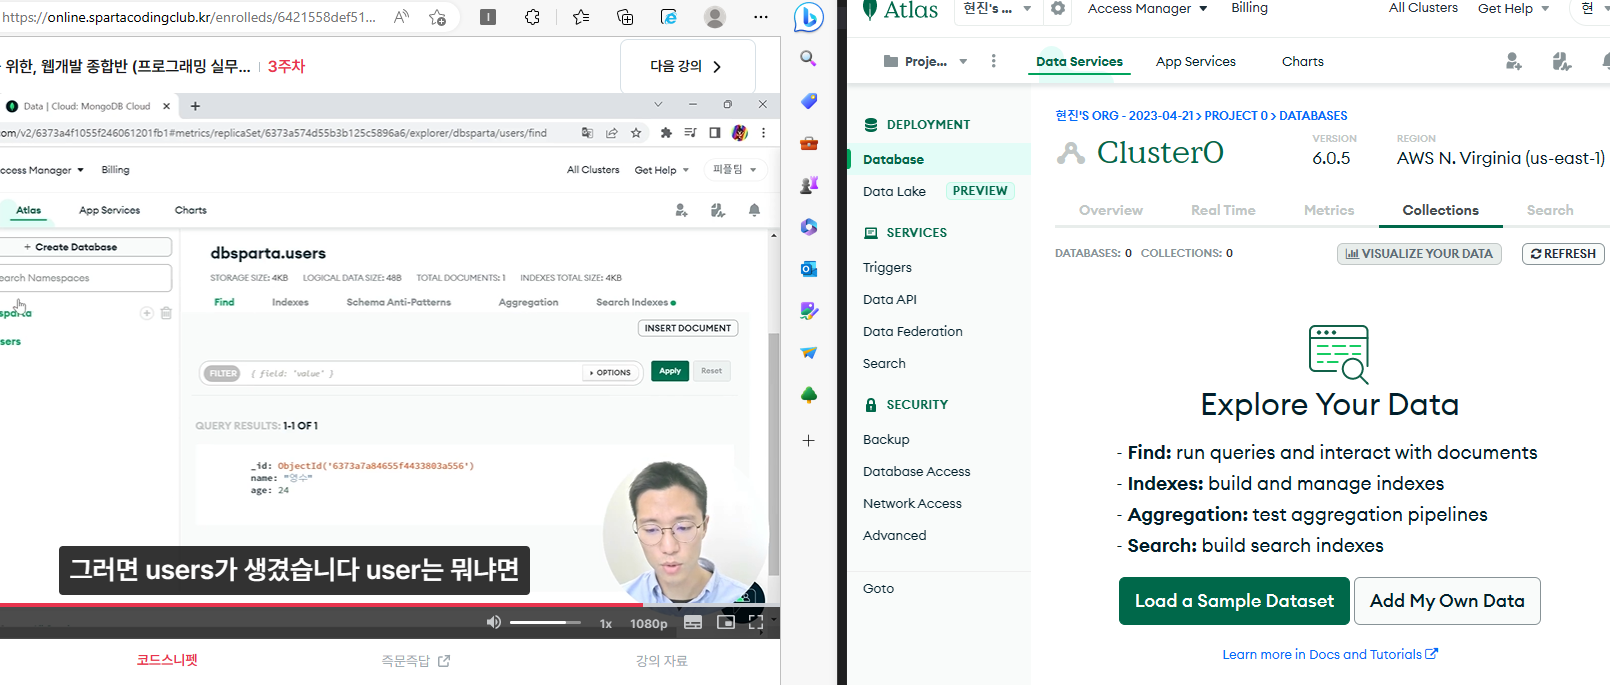1610x685 pixels.
Task: Open the Tools briefcase icon in Edge sidebar
Action: coord(809,143)
